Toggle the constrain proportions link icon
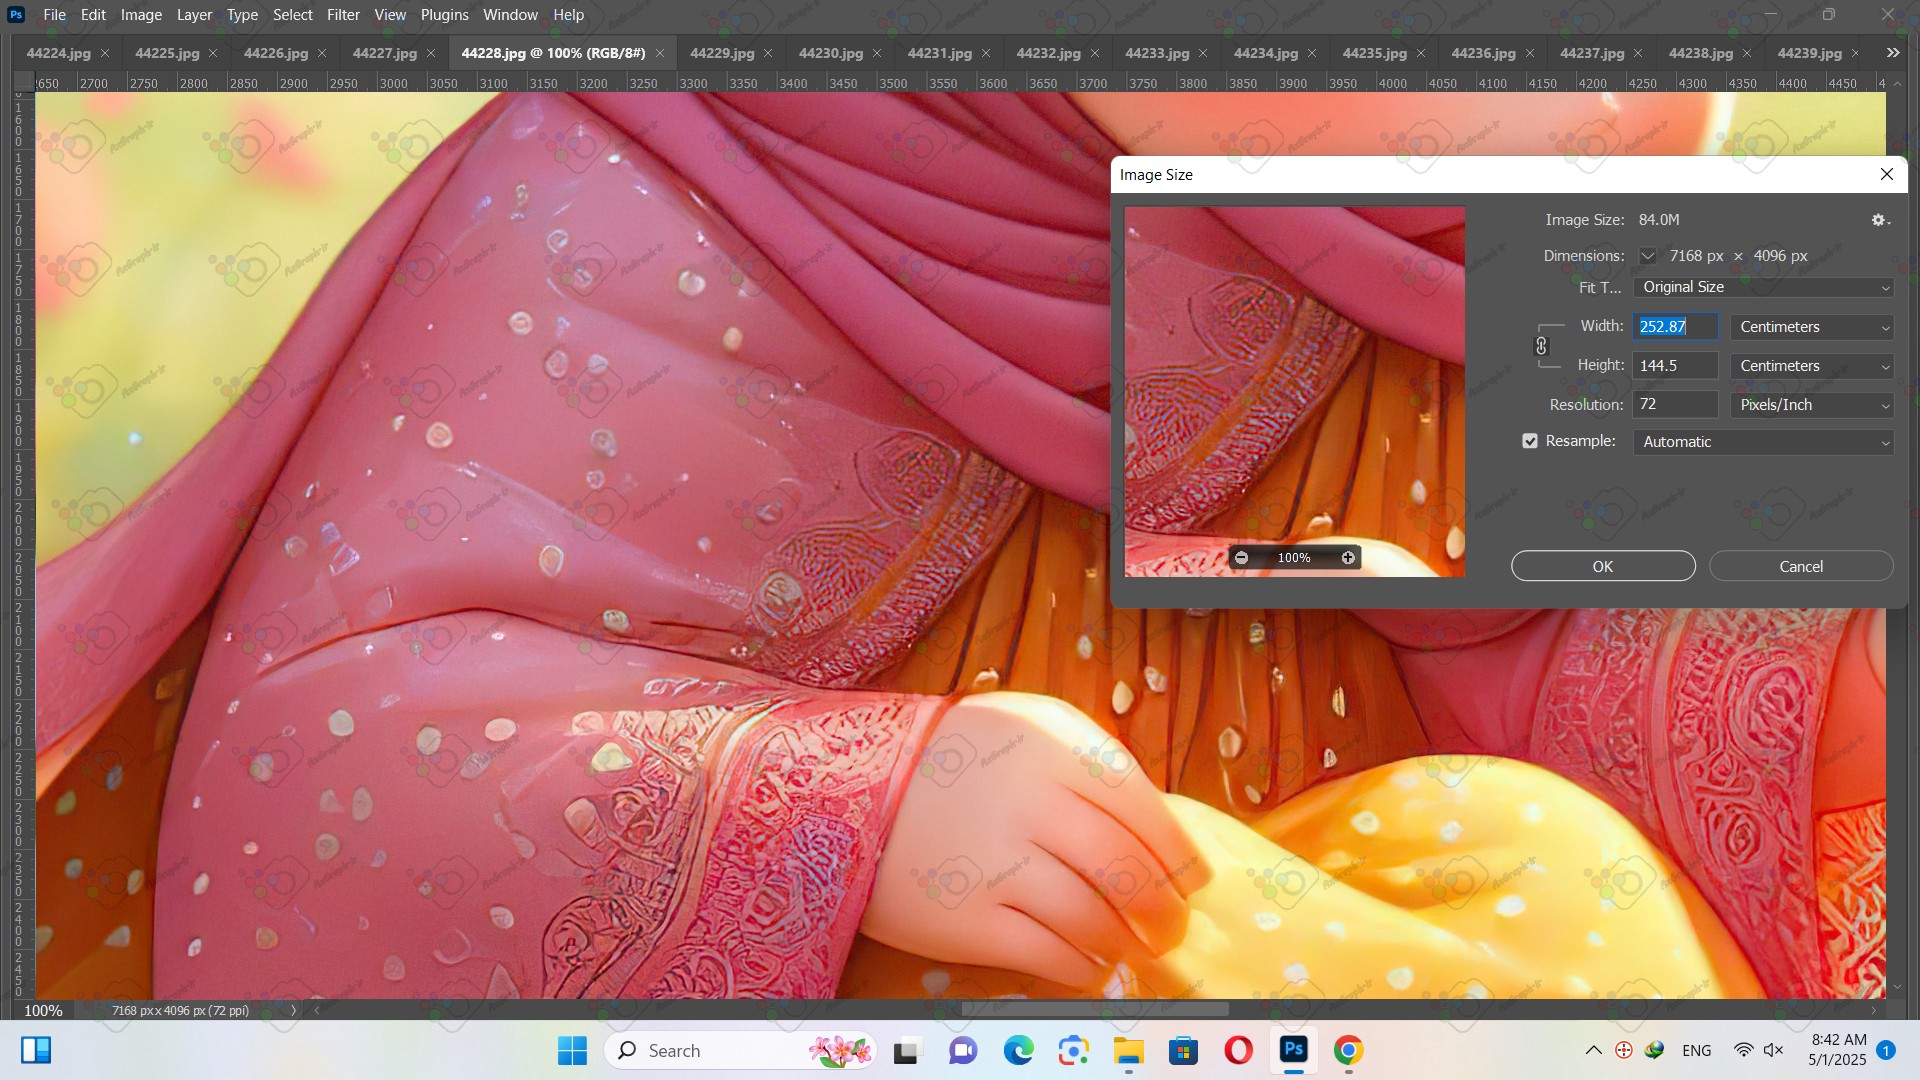The width and height of the screenshot is (1920, 1080). coord(1541,346)
